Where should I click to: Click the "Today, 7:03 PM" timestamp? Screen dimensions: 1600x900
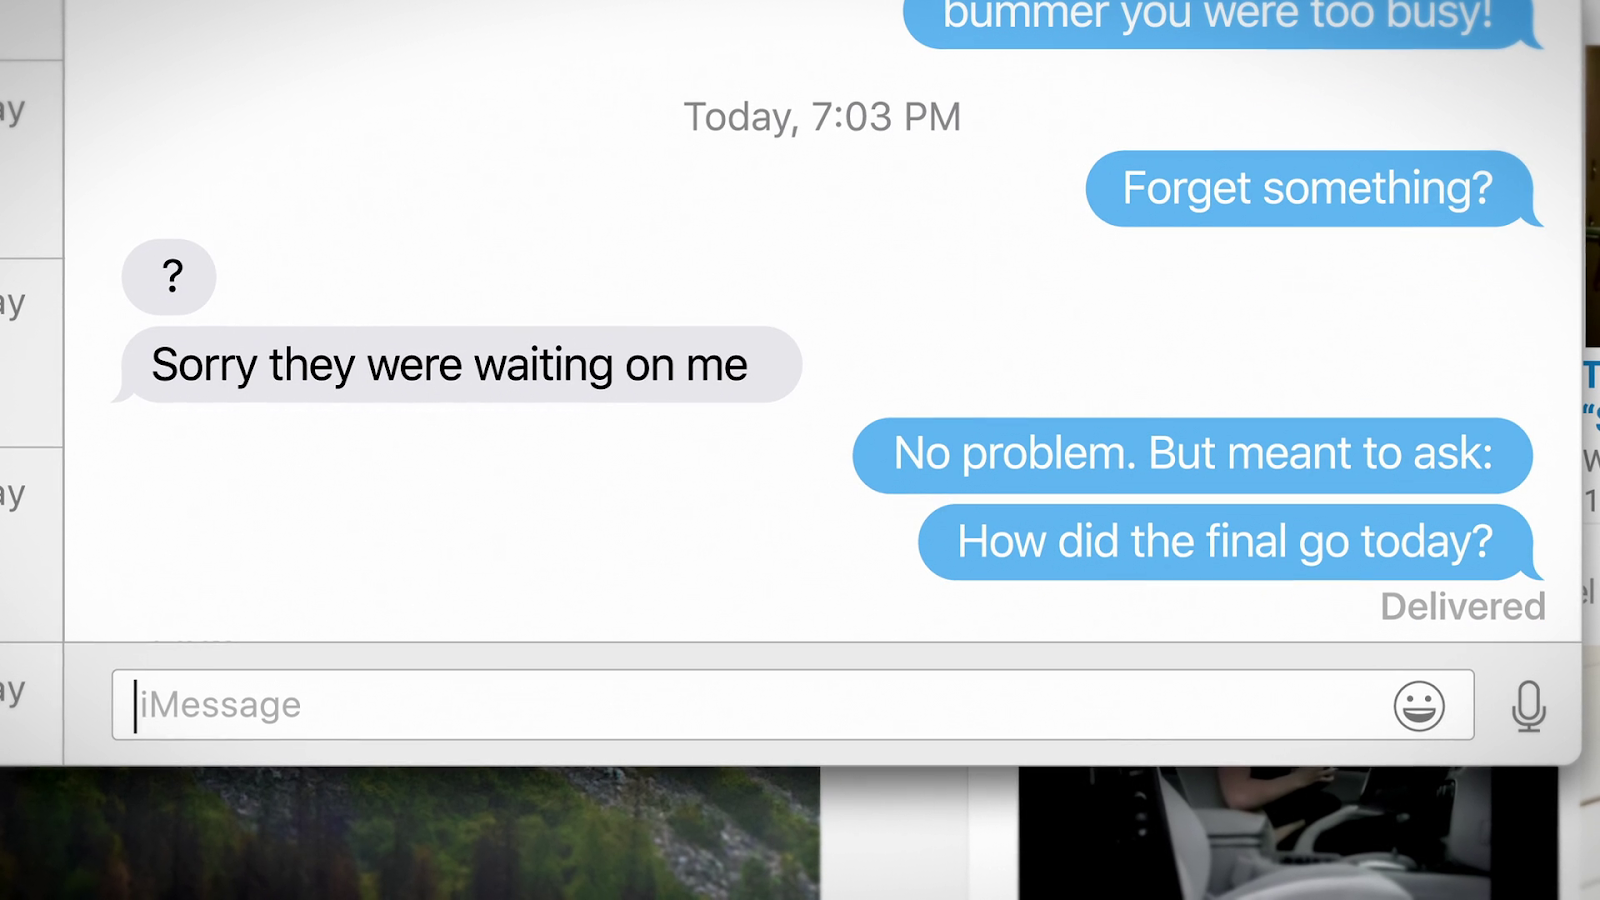822,117
